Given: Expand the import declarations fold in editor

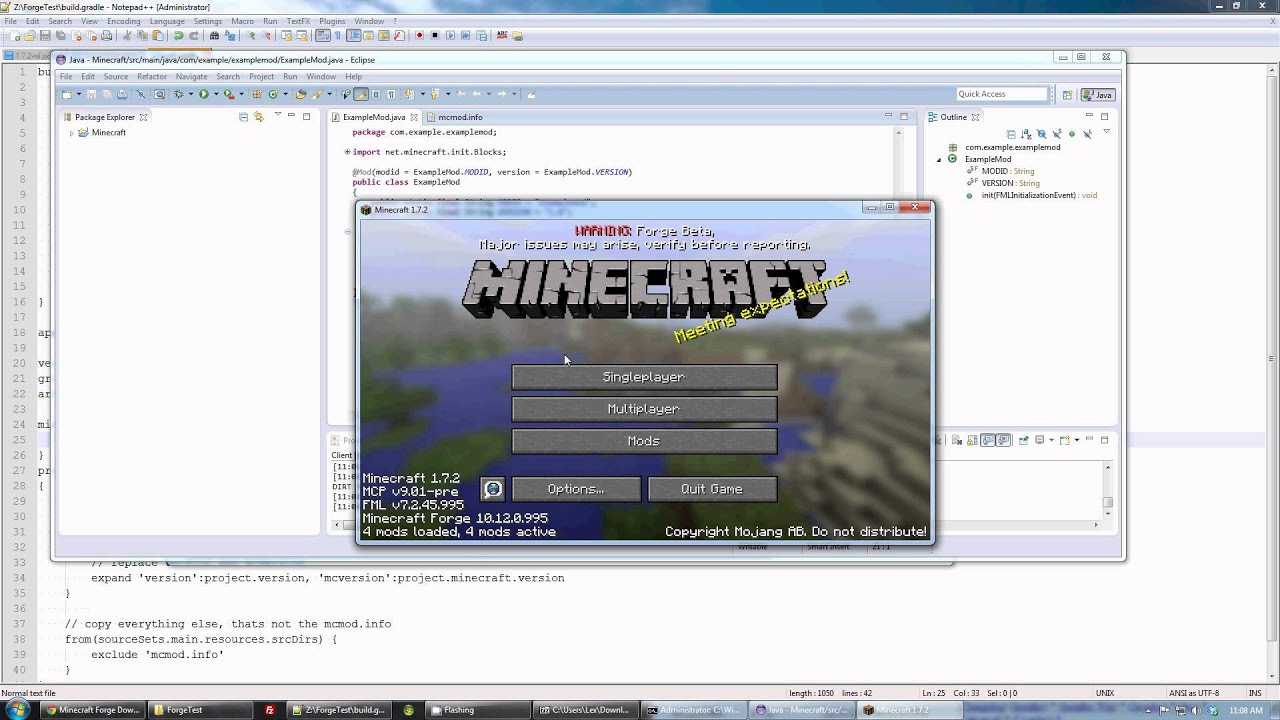Looking at the screenshot, I should tap(347, 152).
